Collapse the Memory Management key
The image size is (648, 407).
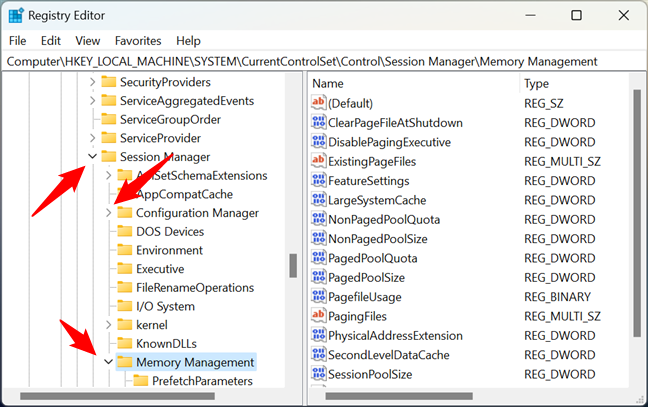[108, 362]
